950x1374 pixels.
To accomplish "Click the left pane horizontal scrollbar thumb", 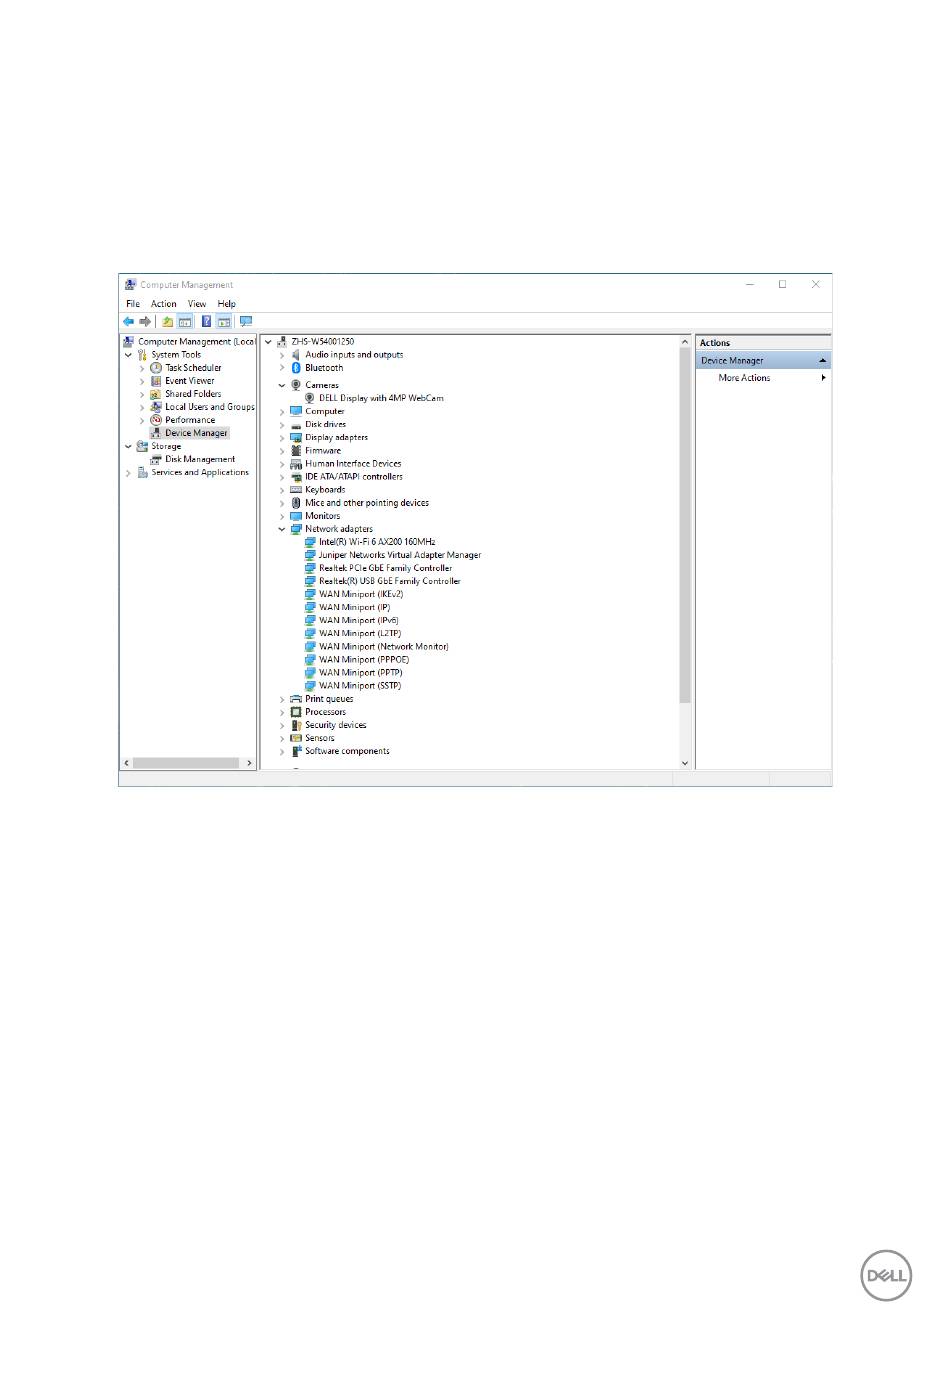I will (x=187, y=763).
